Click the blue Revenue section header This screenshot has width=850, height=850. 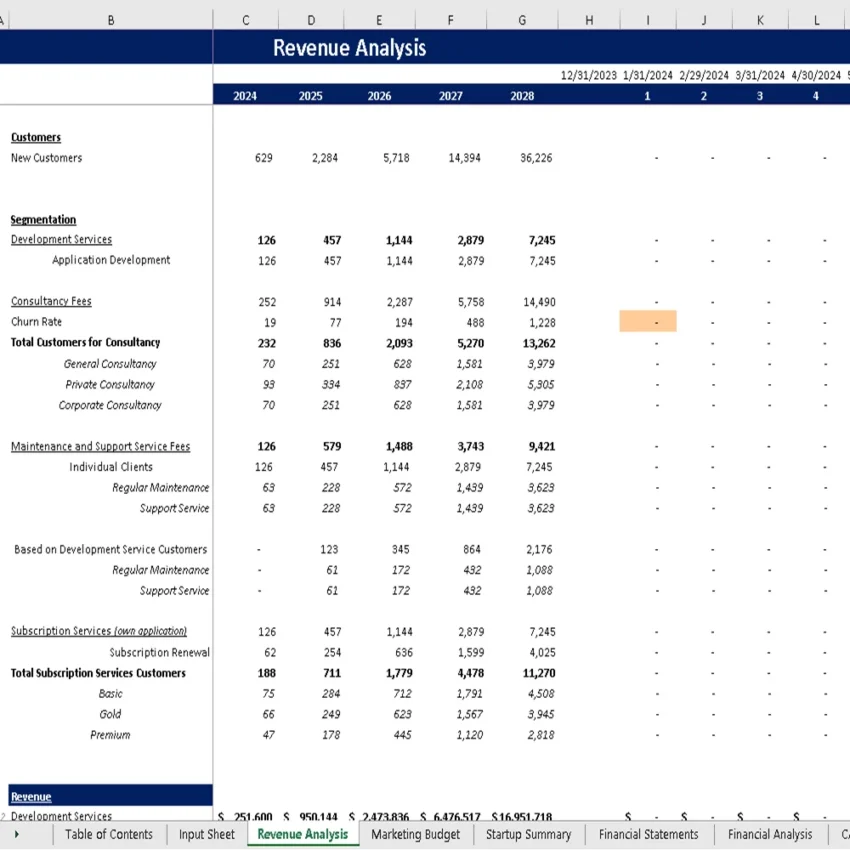pyautogui.click(x=111, y=795)
